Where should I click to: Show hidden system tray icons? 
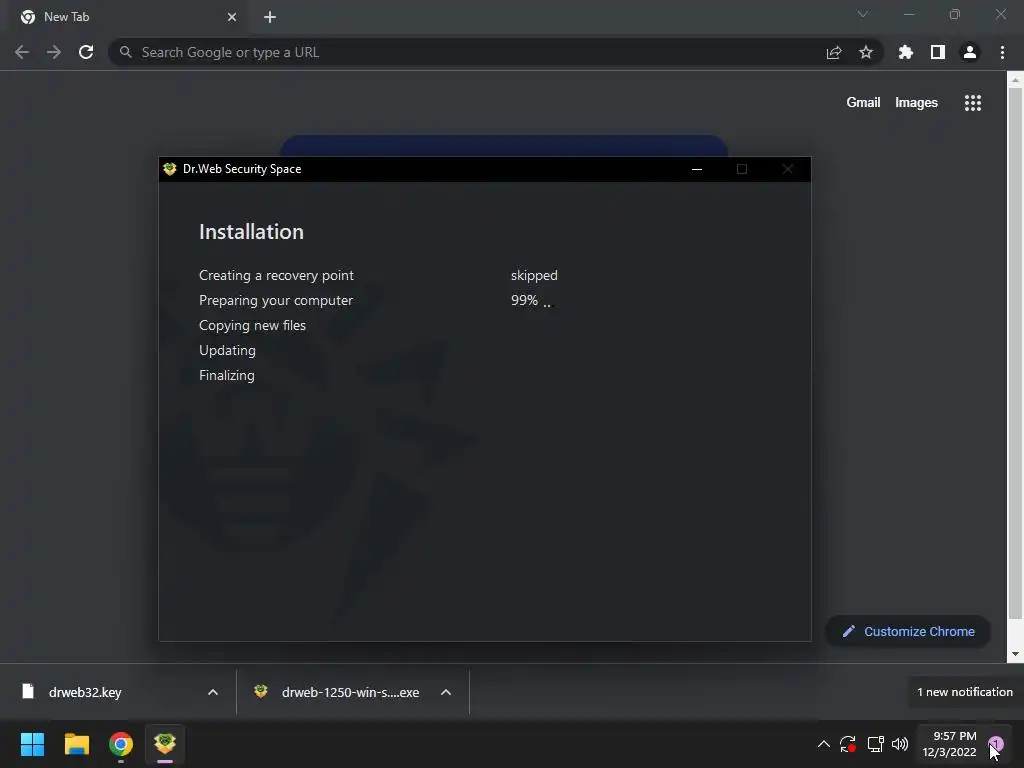(824, 744)
